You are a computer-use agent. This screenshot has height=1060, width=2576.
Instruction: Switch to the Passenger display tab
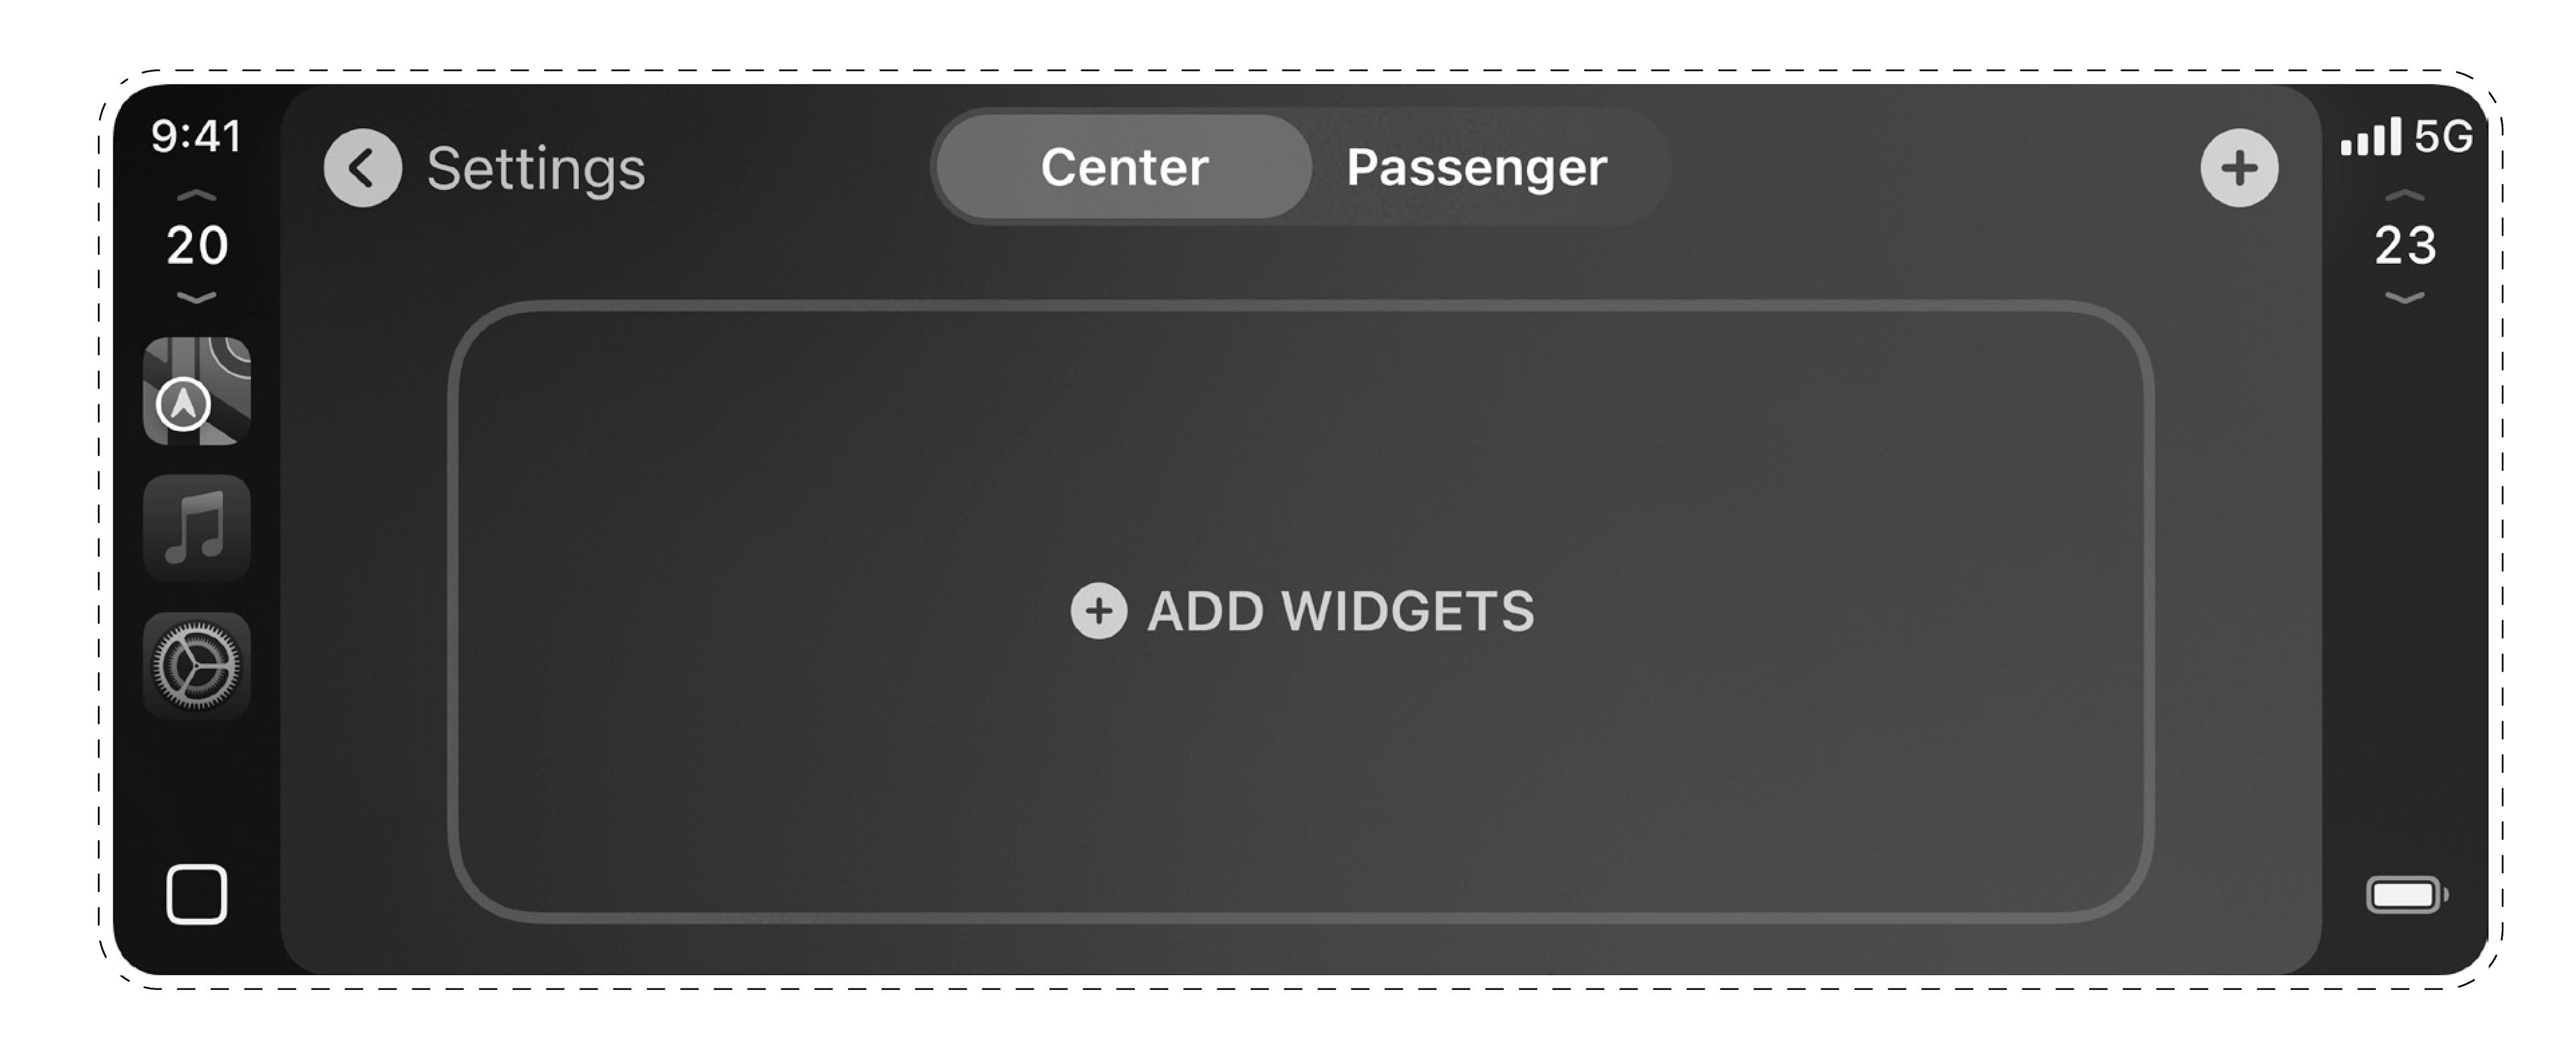pyautogui.click(x=1476, y=167)
